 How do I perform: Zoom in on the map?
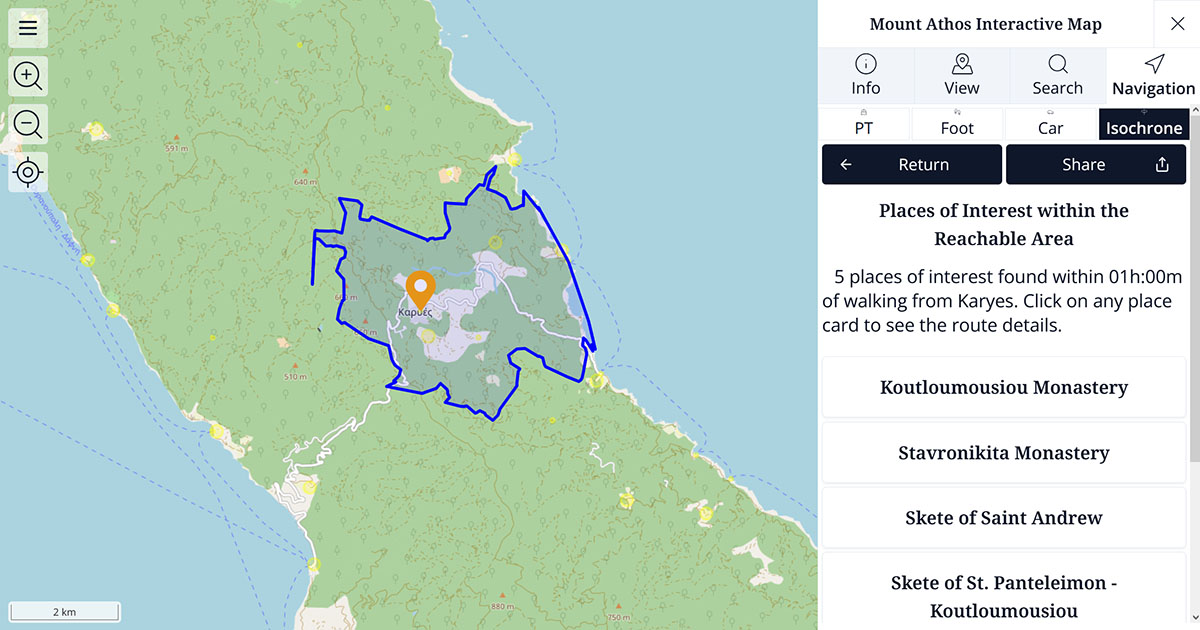[28, 75]
